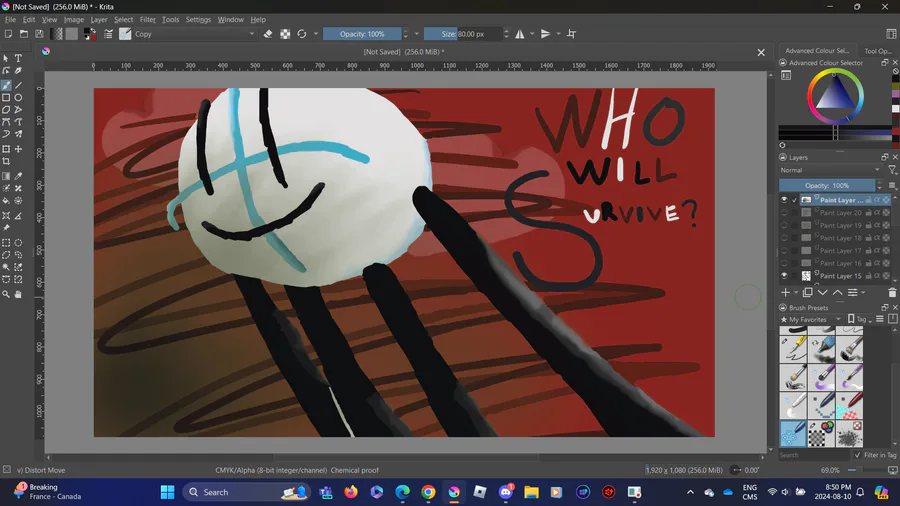Select the Line tool
This screenshot has width=900, height=506.
(18, 85)
